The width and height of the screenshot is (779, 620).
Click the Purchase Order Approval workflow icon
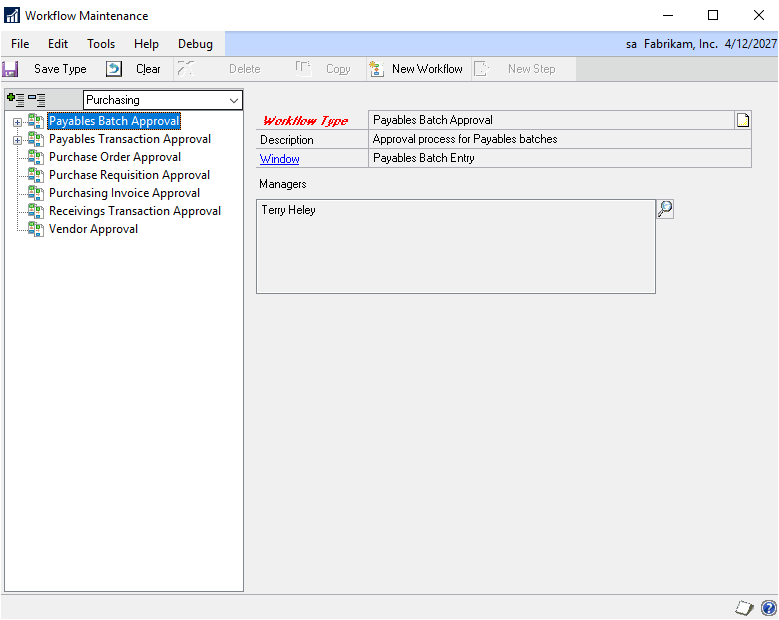(36, 157)
